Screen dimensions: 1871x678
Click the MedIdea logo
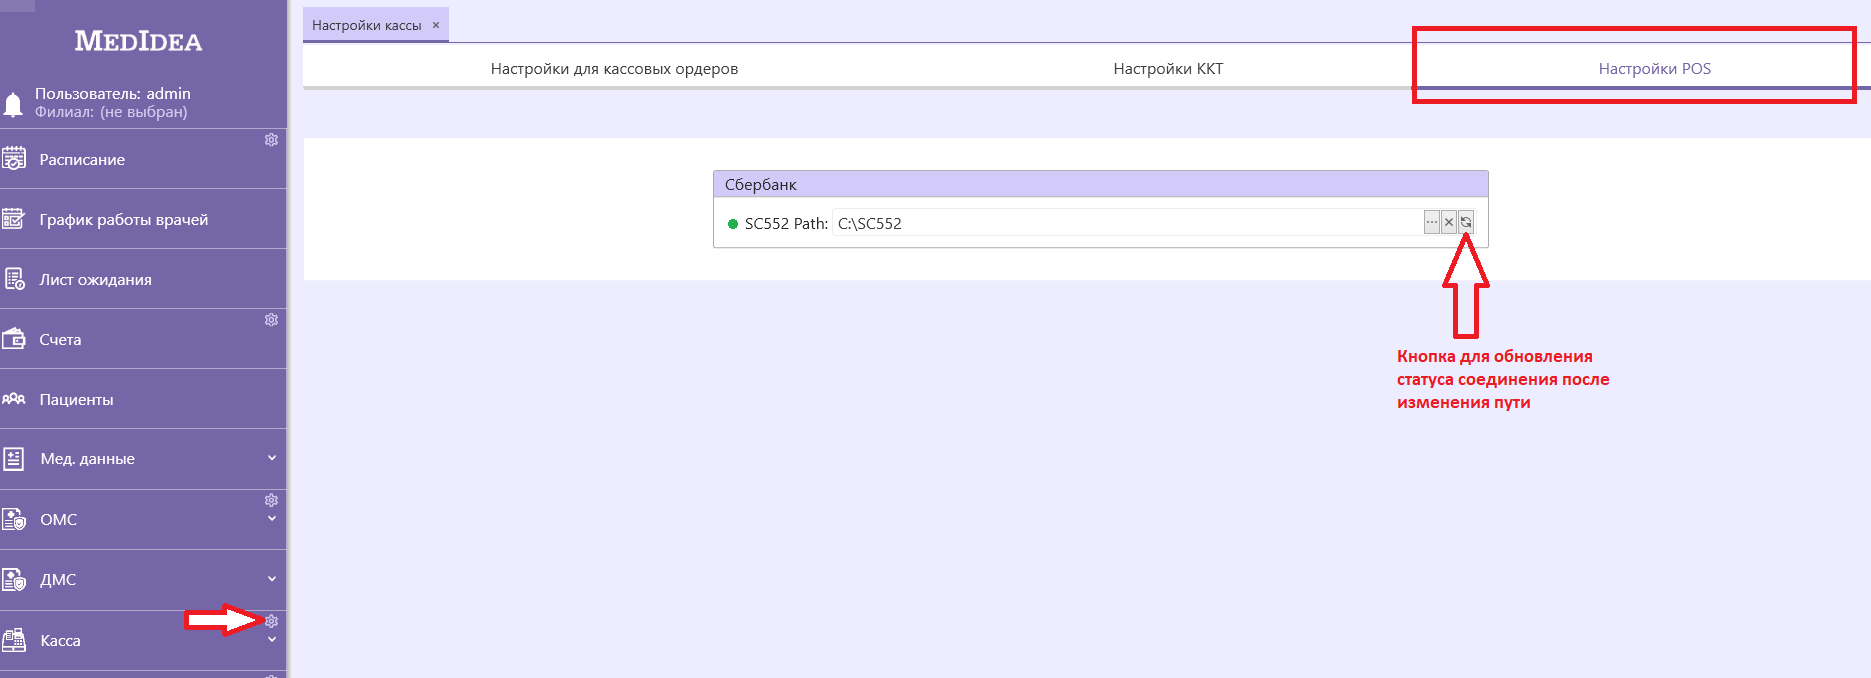point(138,41)
